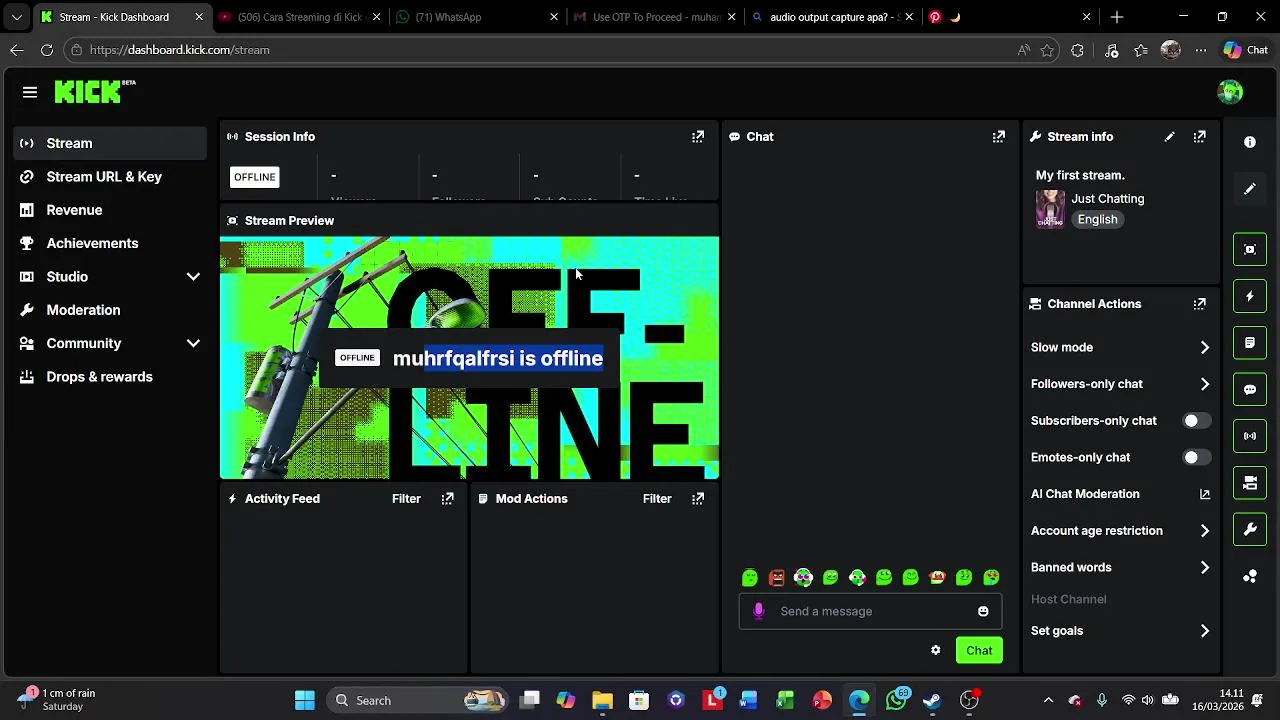
Task: Click the English language tag
Action: click(1097, 220)
